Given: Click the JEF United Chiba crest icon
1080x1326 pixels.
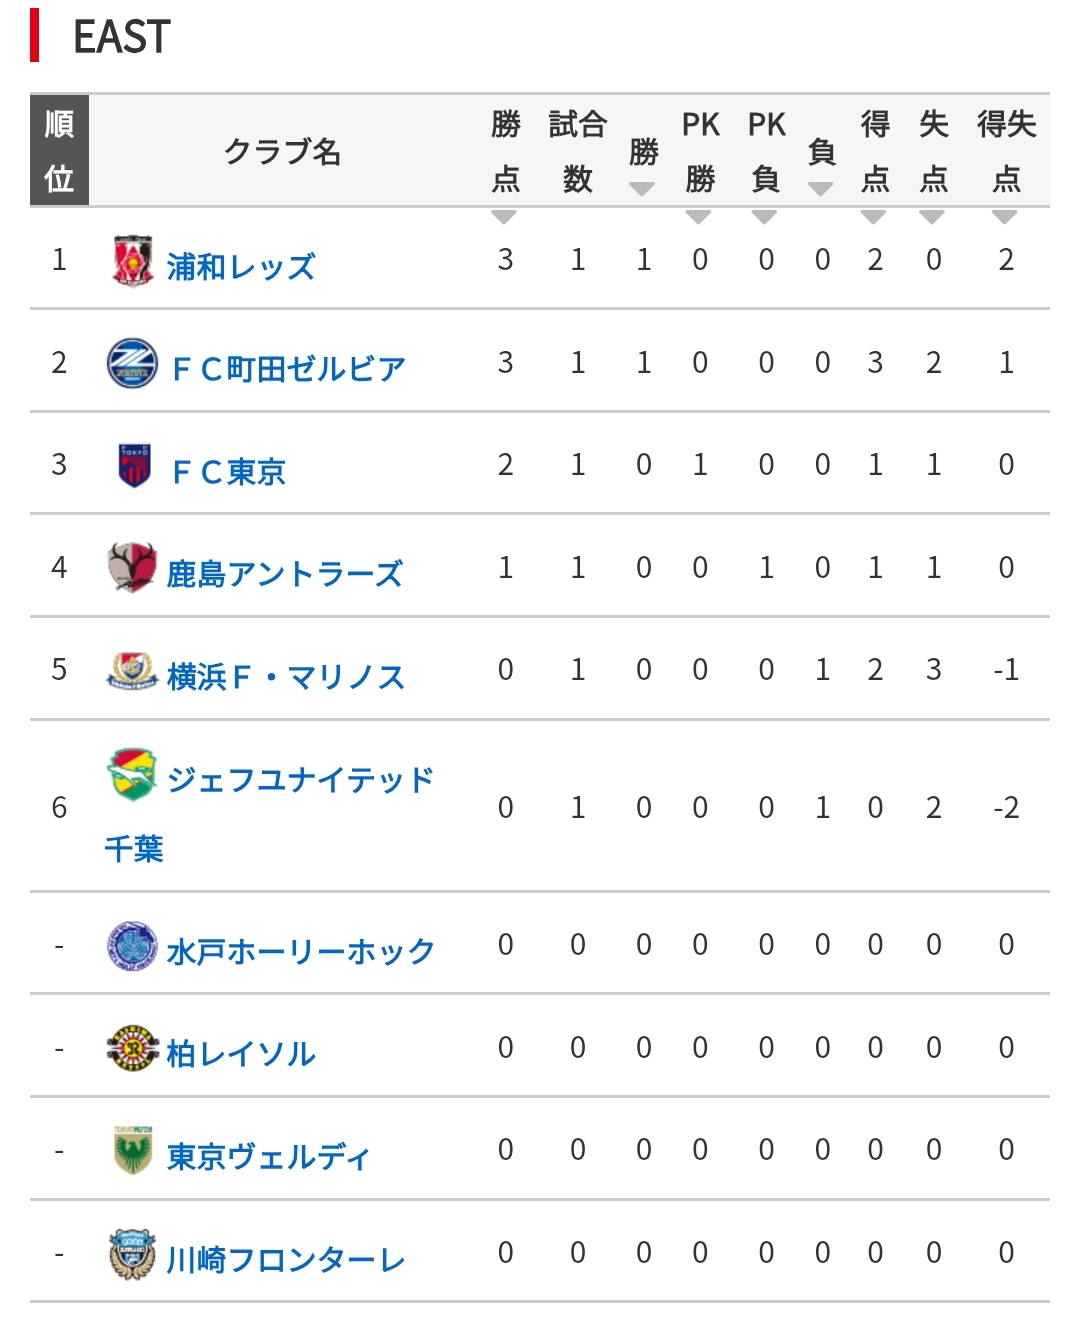Looking at the screenshot, I should click(132, 774).
